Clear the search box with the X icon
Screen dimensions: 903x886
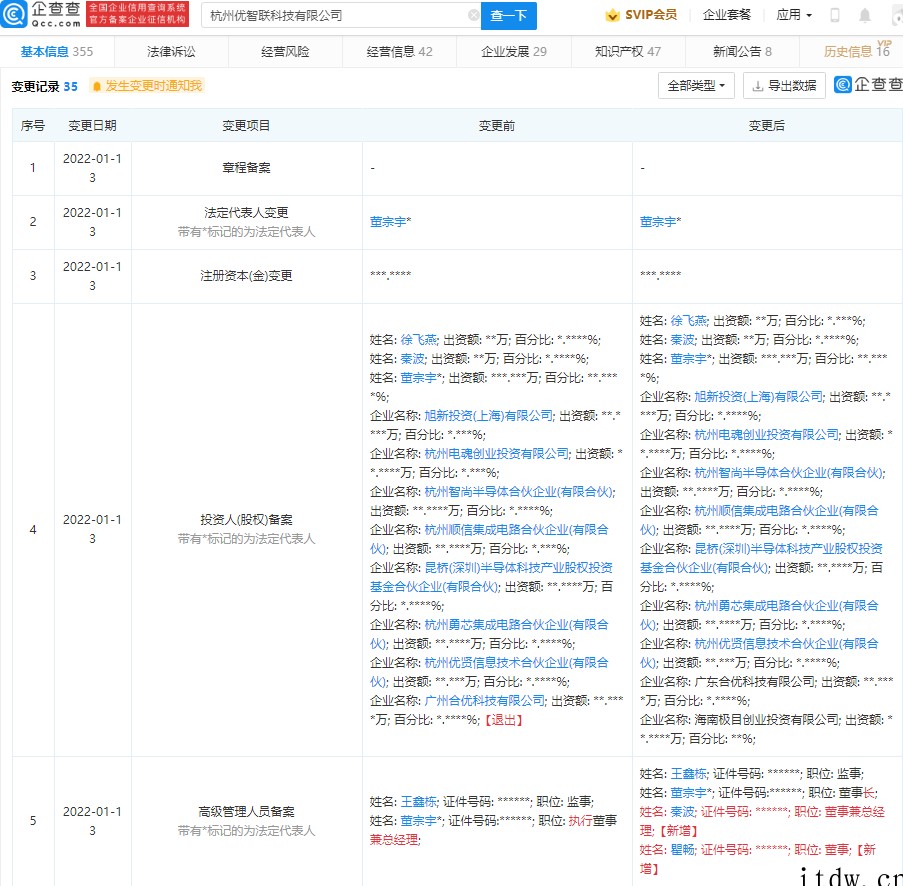click(473, 16)
